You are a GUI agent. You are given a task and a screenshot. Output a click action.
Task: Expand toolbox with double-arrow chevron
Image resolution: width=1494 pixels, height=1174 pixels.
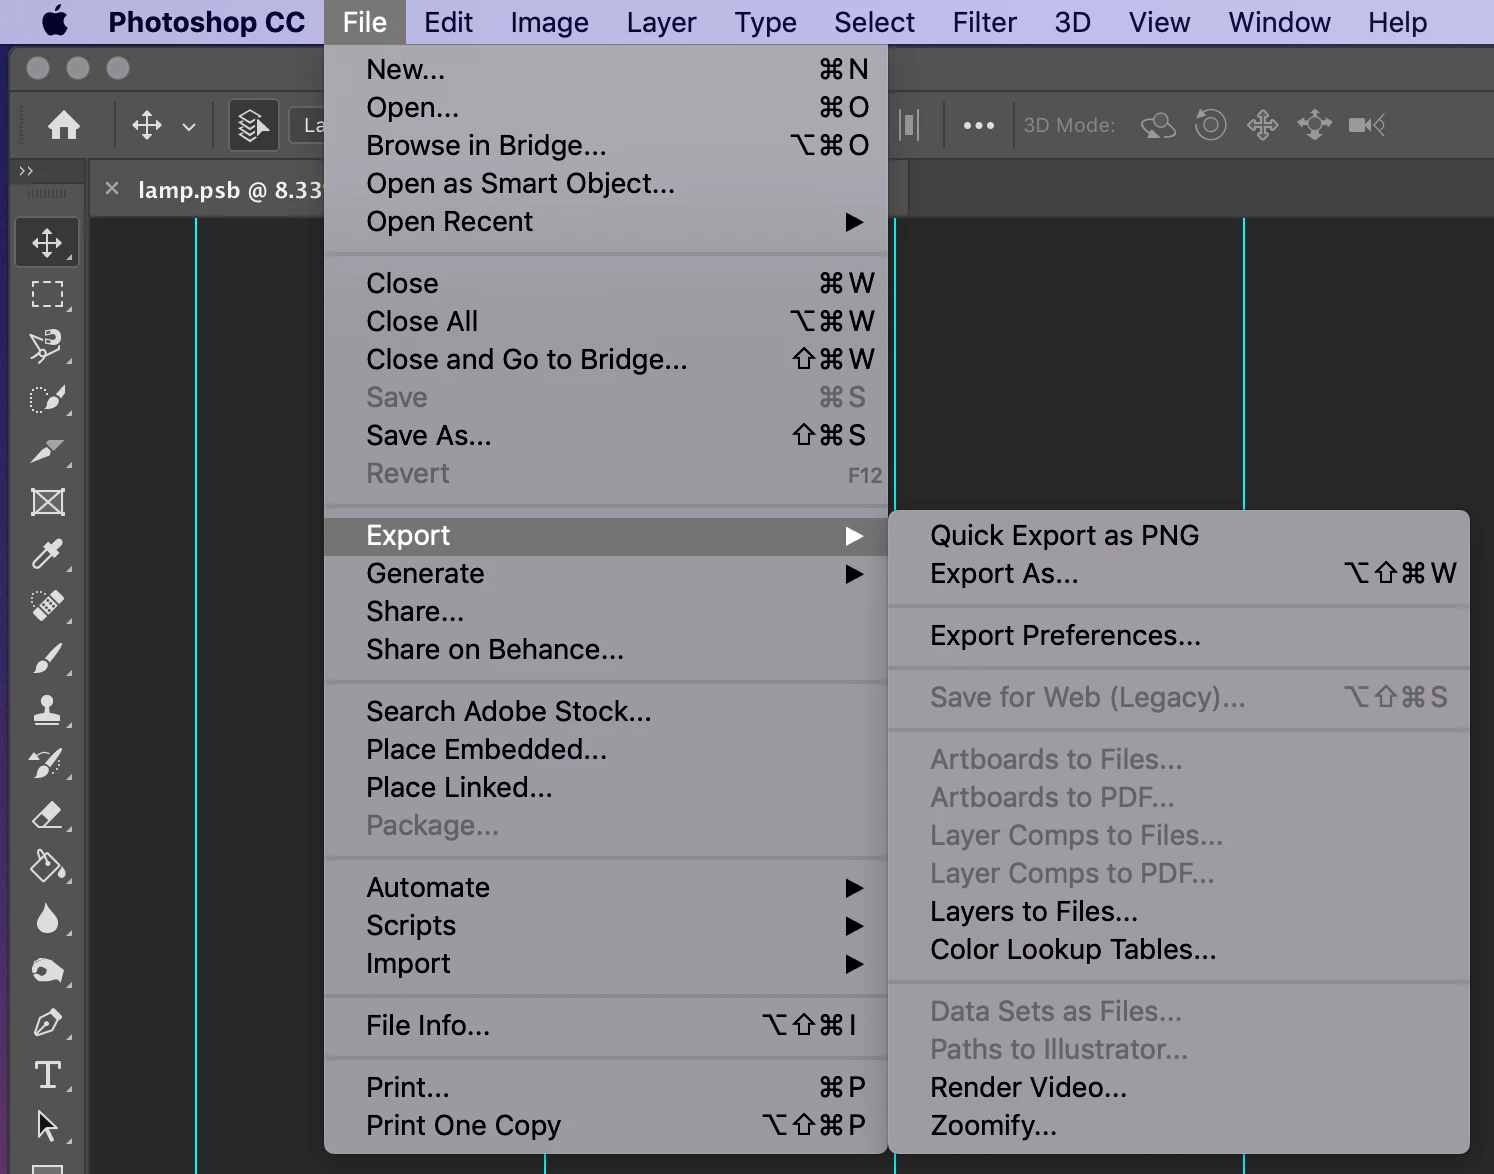click(26, 171)
